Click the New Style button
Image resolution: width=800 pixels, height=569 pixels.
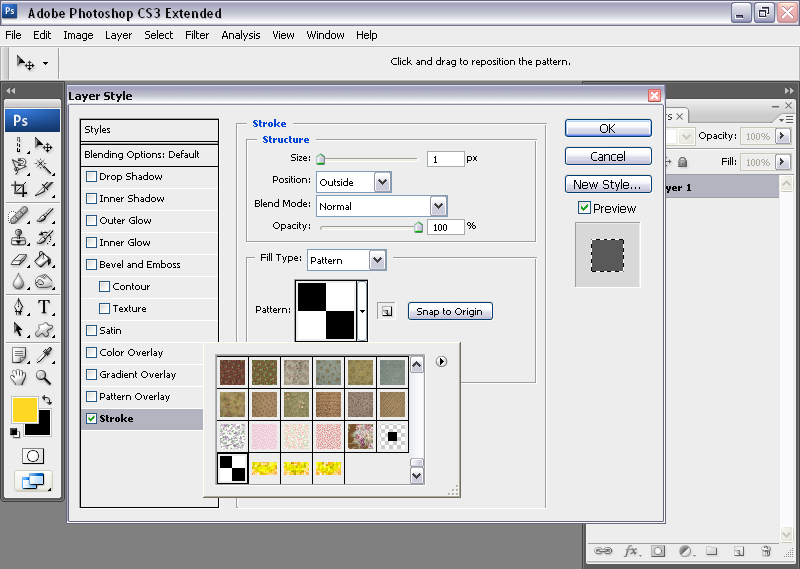[608, 184]
